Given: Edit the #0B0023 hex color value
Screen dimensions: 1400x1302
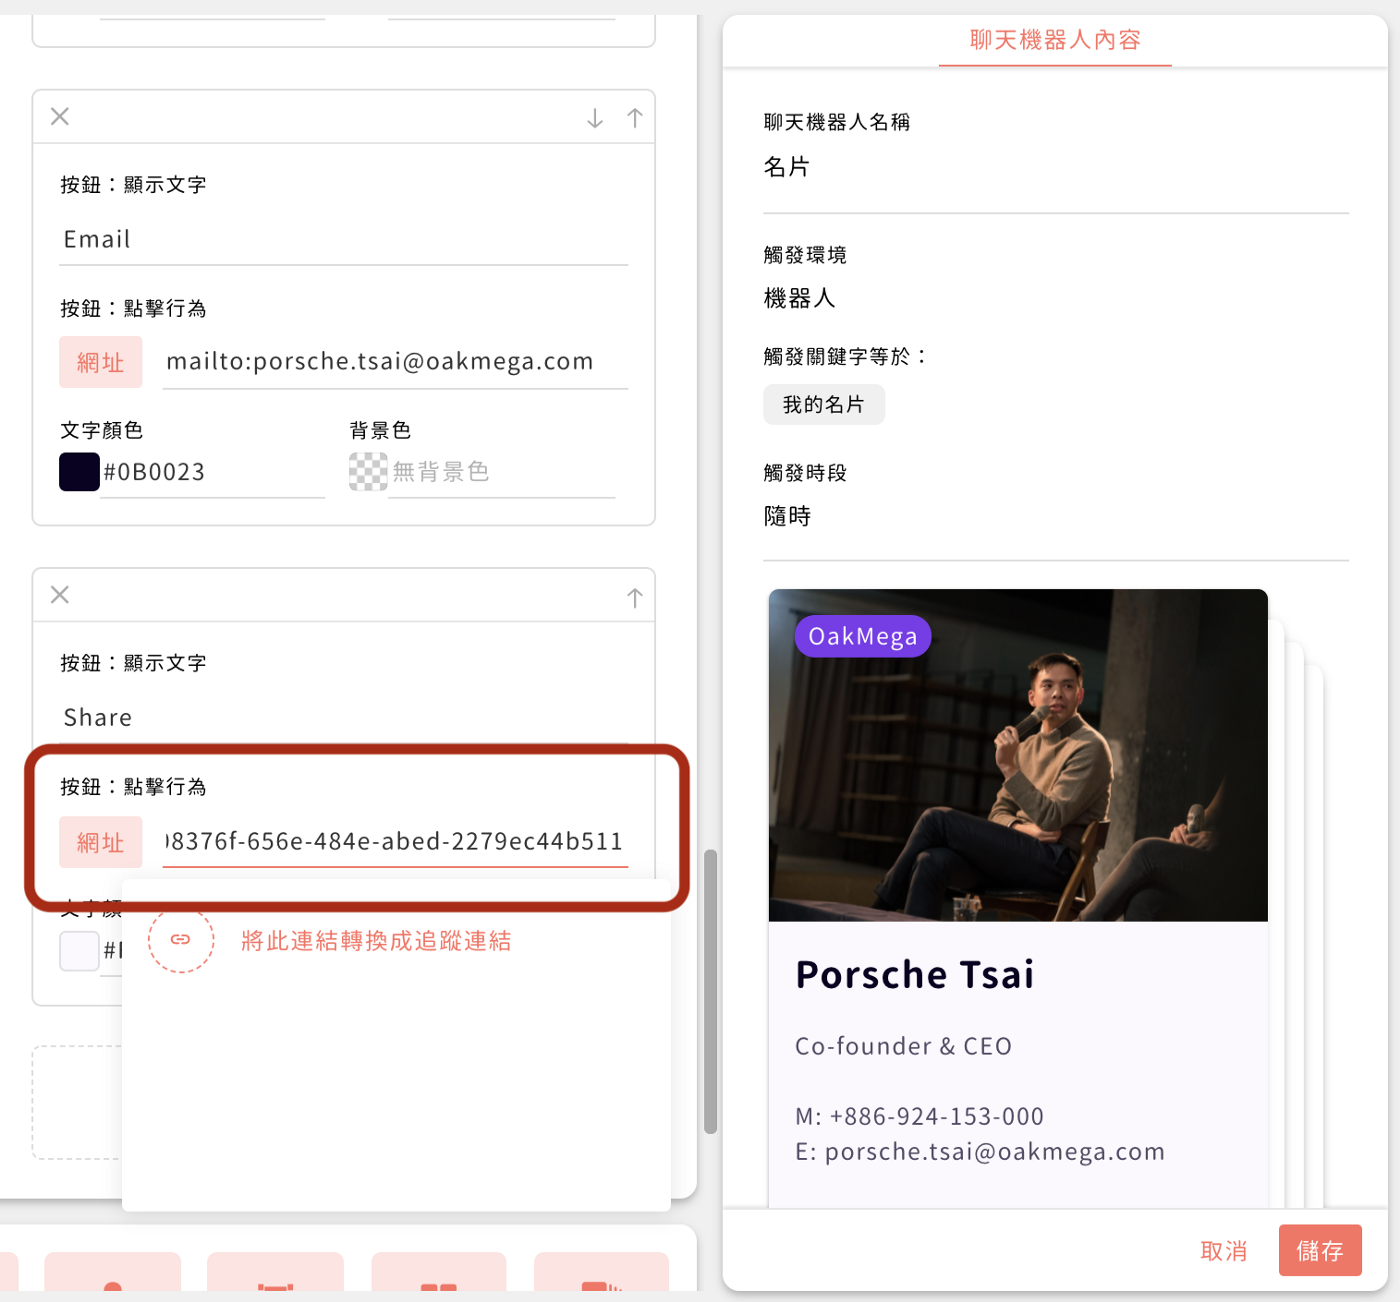Looking at the screenshot, I should [213, 472].
